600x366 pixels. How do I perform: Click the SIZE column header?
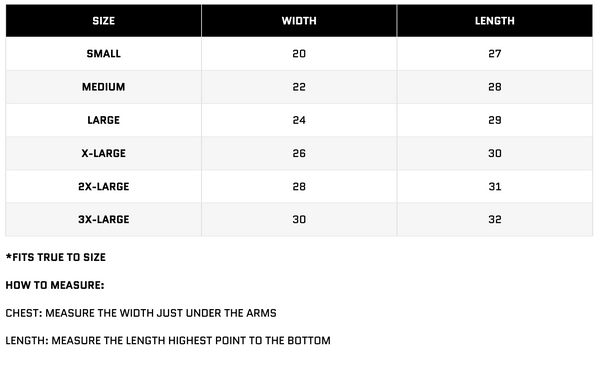coord(104,21)
